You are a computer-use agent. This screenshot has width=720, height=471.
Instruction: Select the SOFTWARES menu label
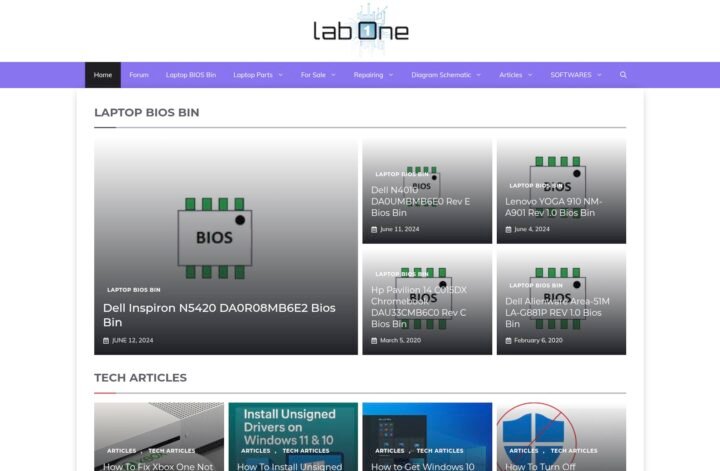pyautogui.click(x=571, y=75)
